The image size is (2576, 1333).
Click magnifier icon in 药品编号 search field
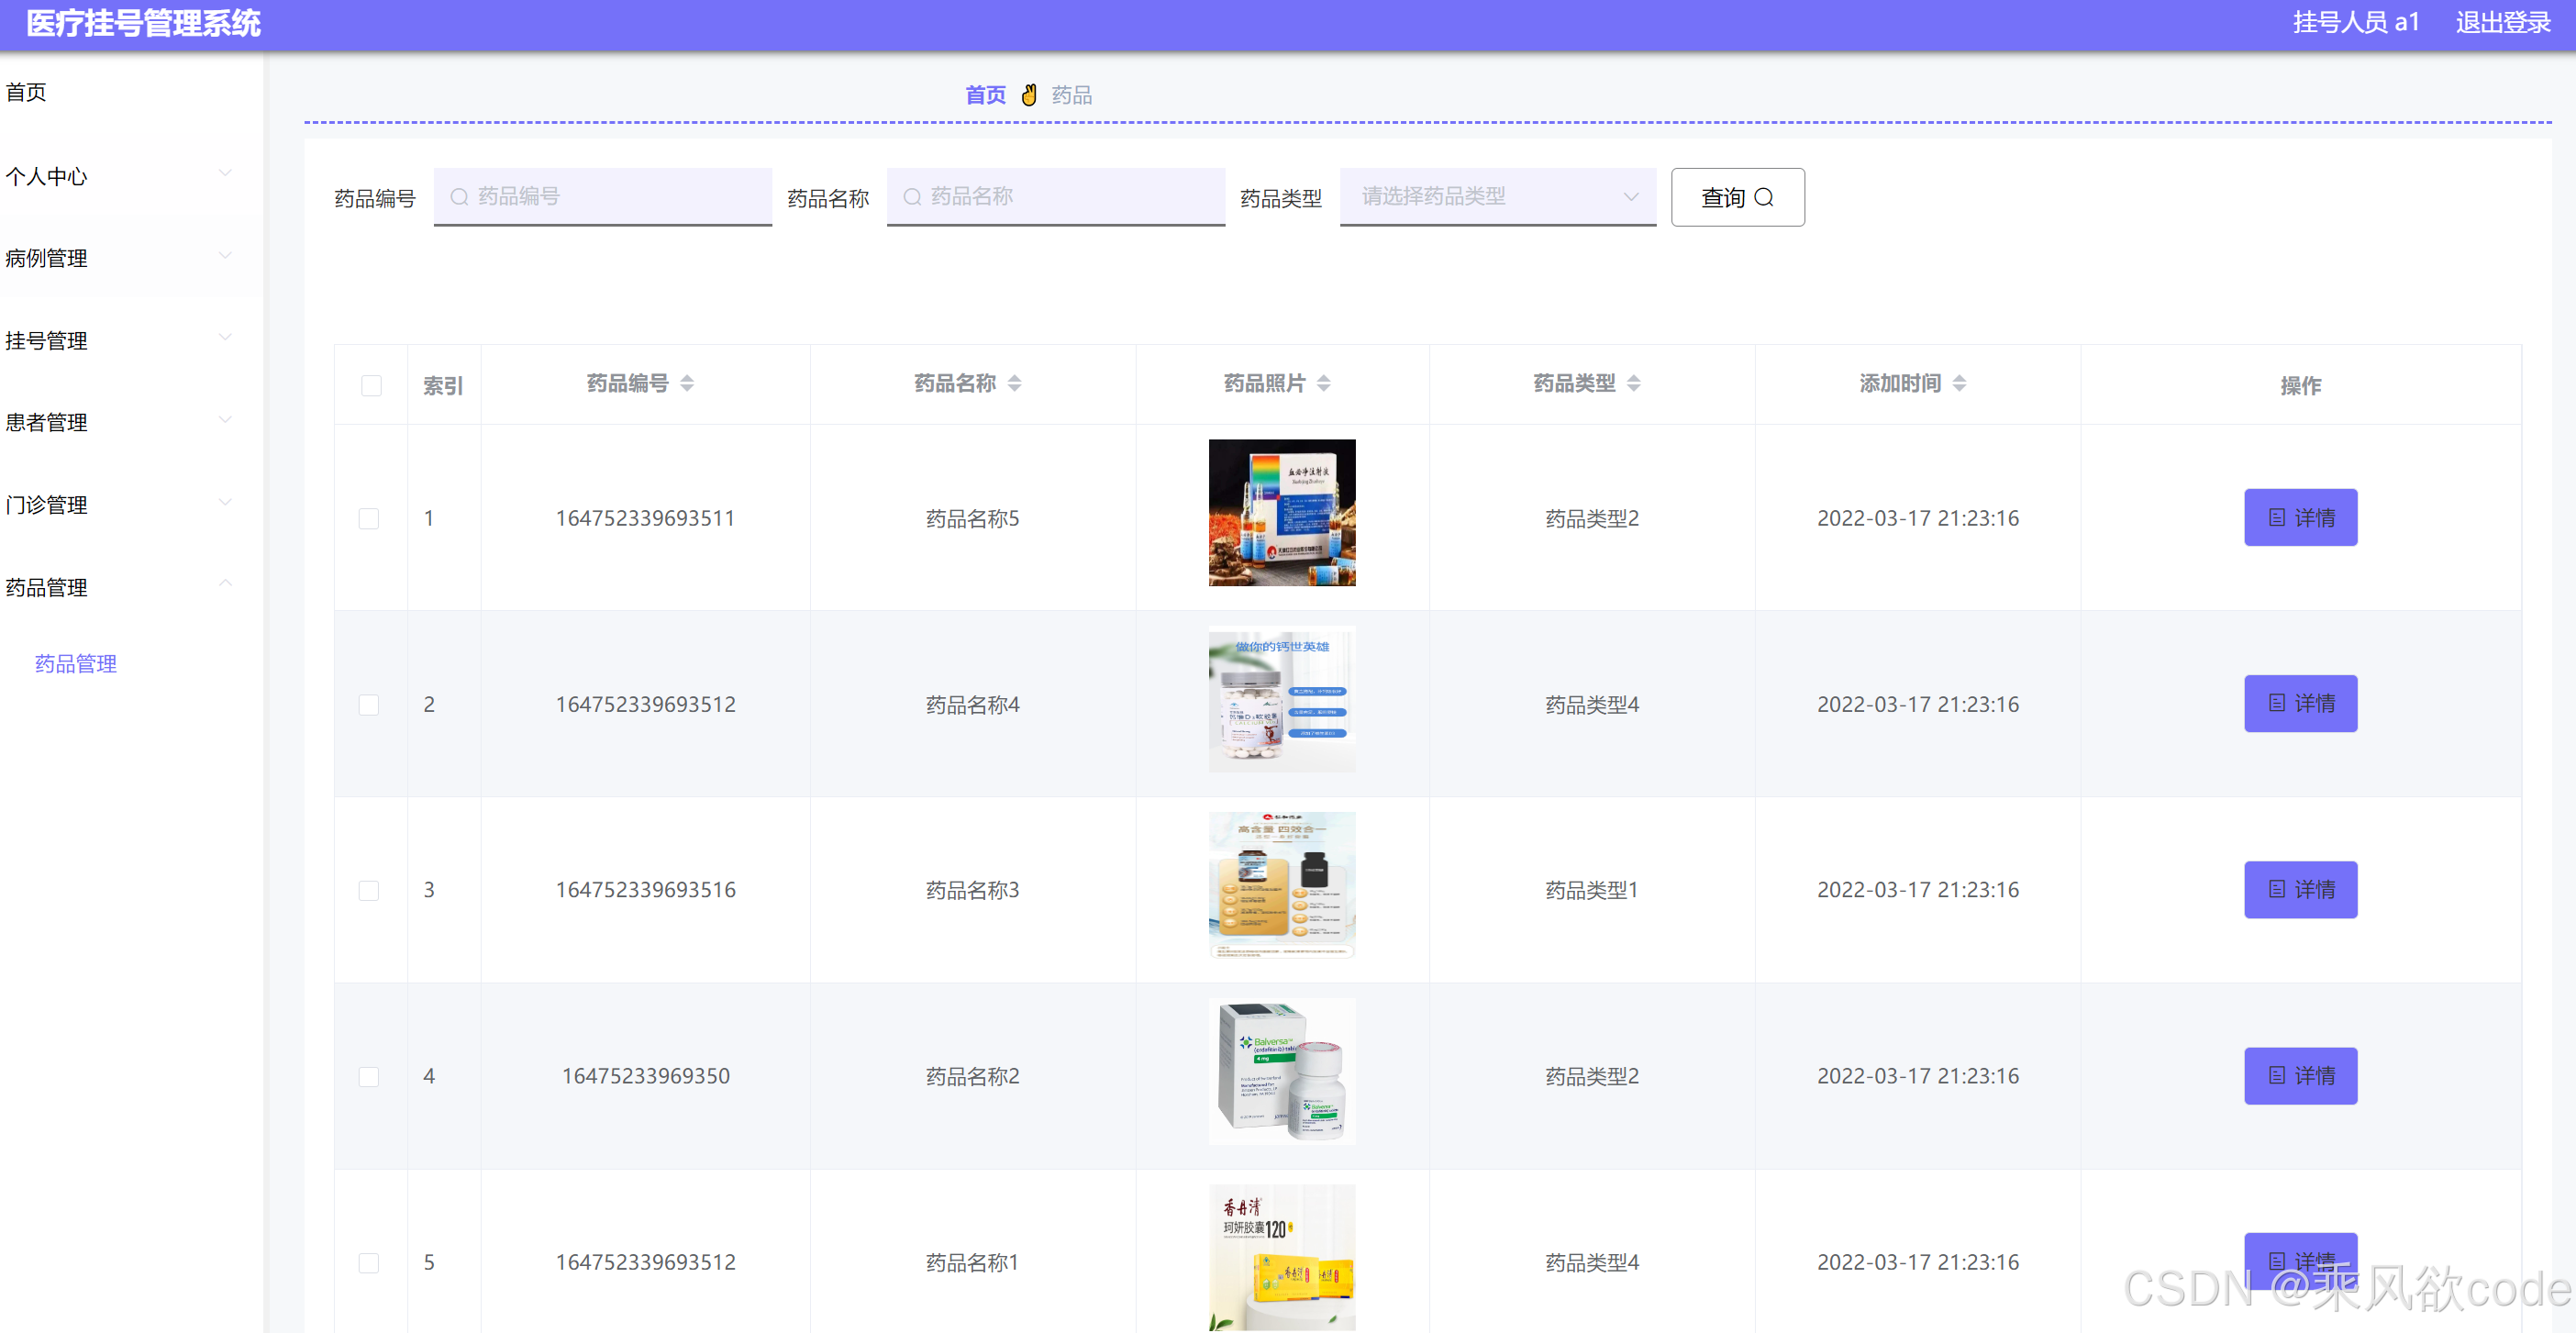pyautogui.click(x=459, y=197)
